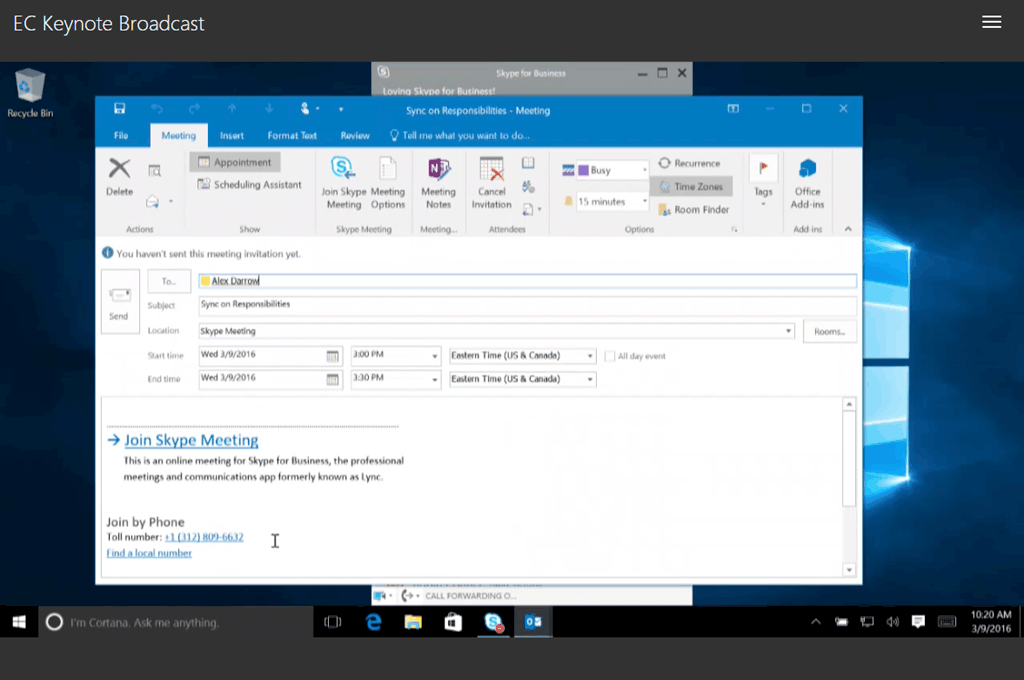Delete the meeting using the Delete icon
The height and width of the screenshot is (680, 1024).
(x=119, y=170)
